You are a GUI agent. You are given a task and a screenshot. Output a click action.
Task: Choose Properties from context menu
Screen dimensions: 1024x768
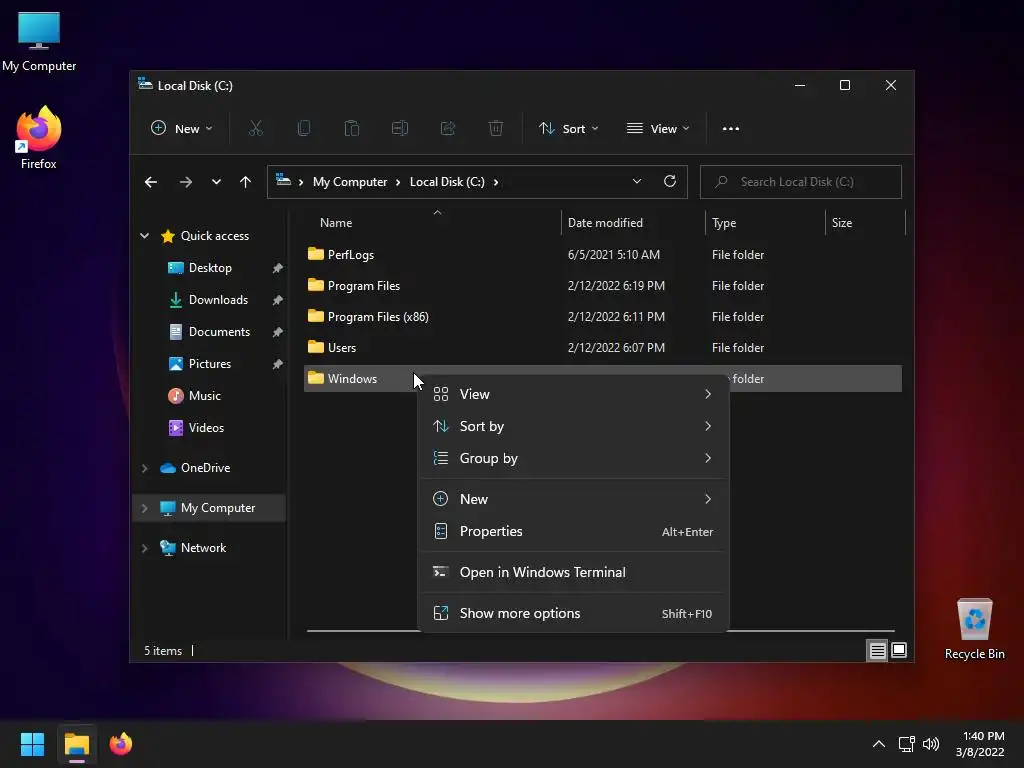click(x=573, y=532)
